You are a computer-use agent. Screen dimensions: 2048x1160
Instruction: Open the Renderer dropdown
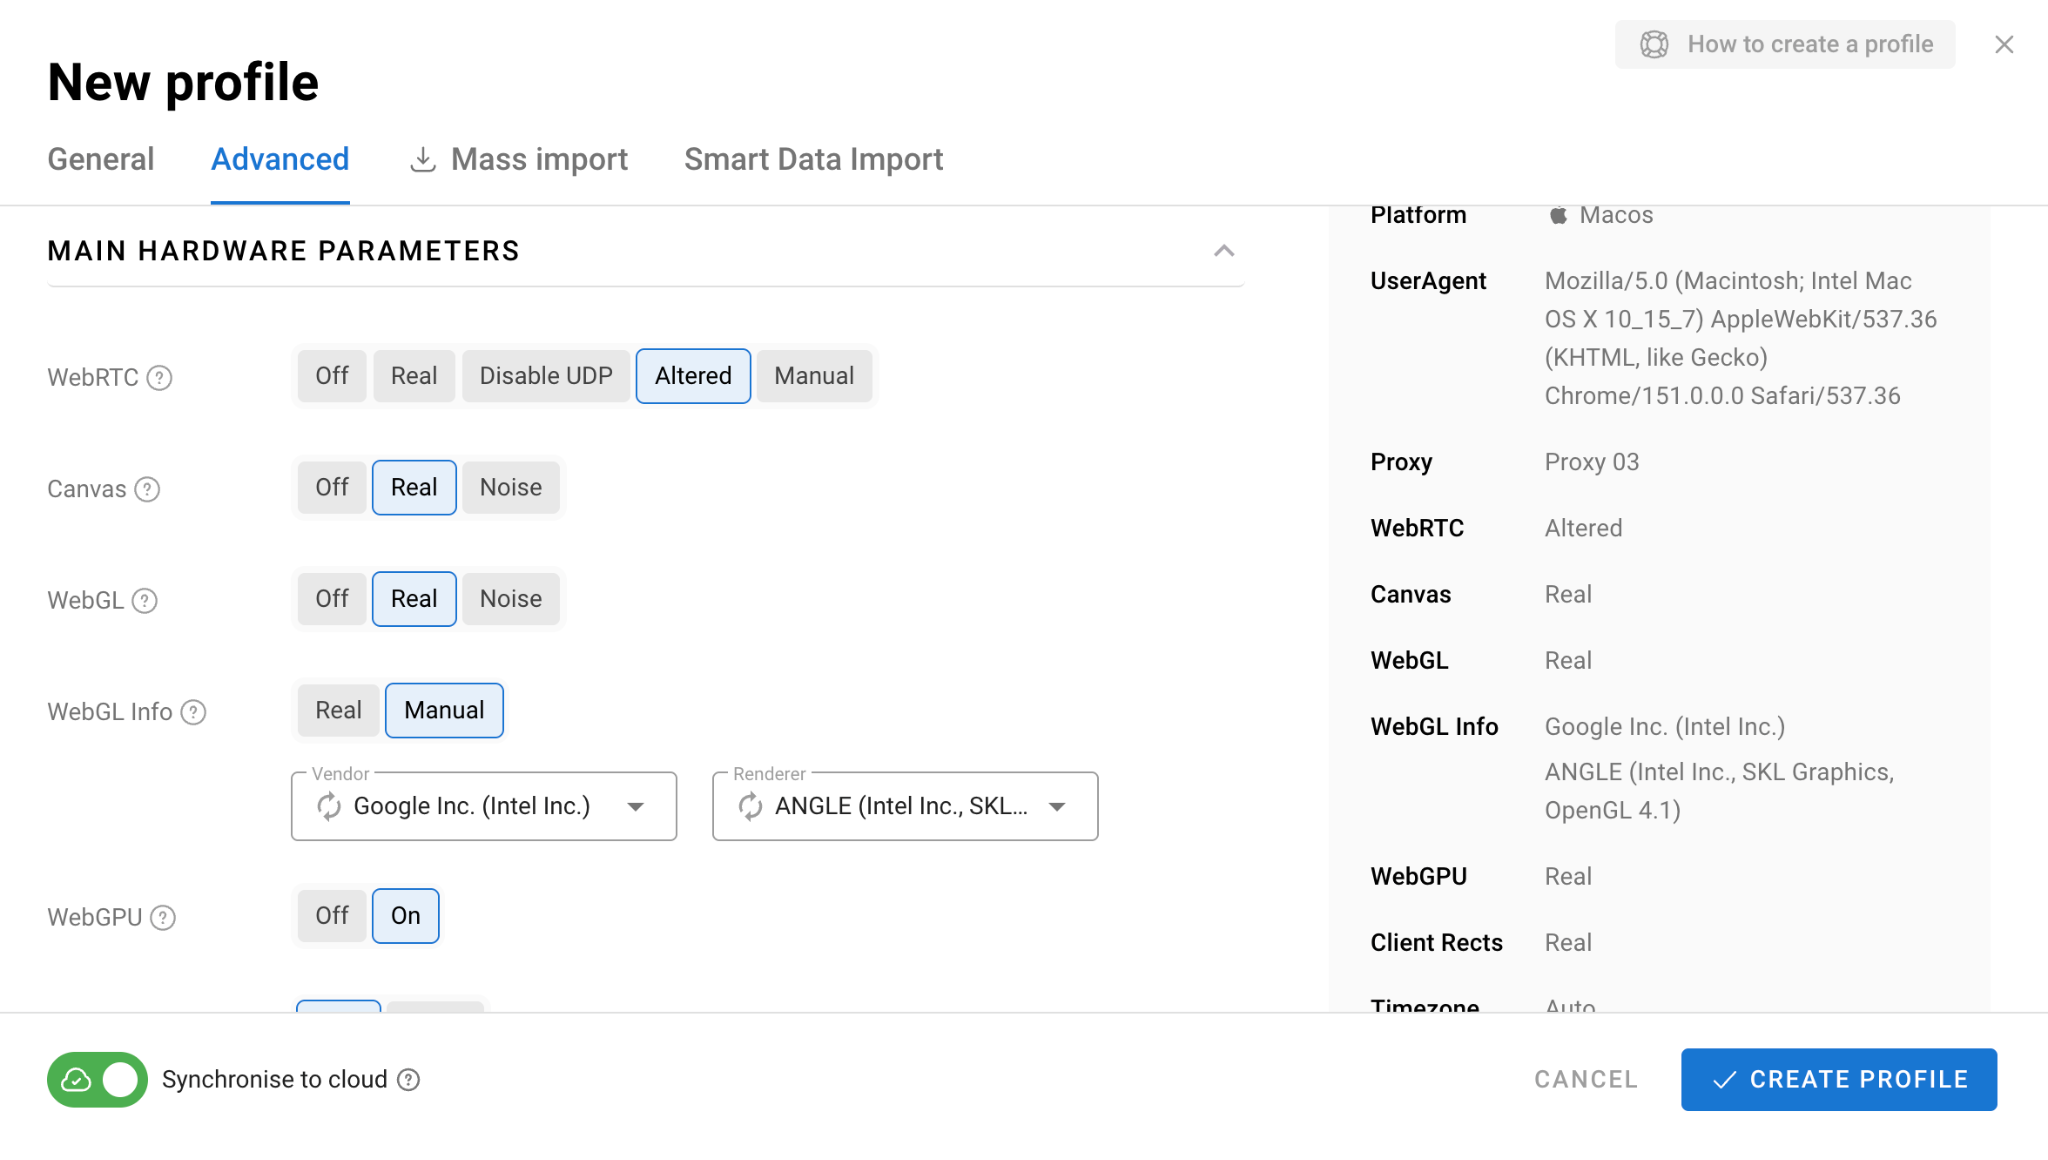coord(905,806)
